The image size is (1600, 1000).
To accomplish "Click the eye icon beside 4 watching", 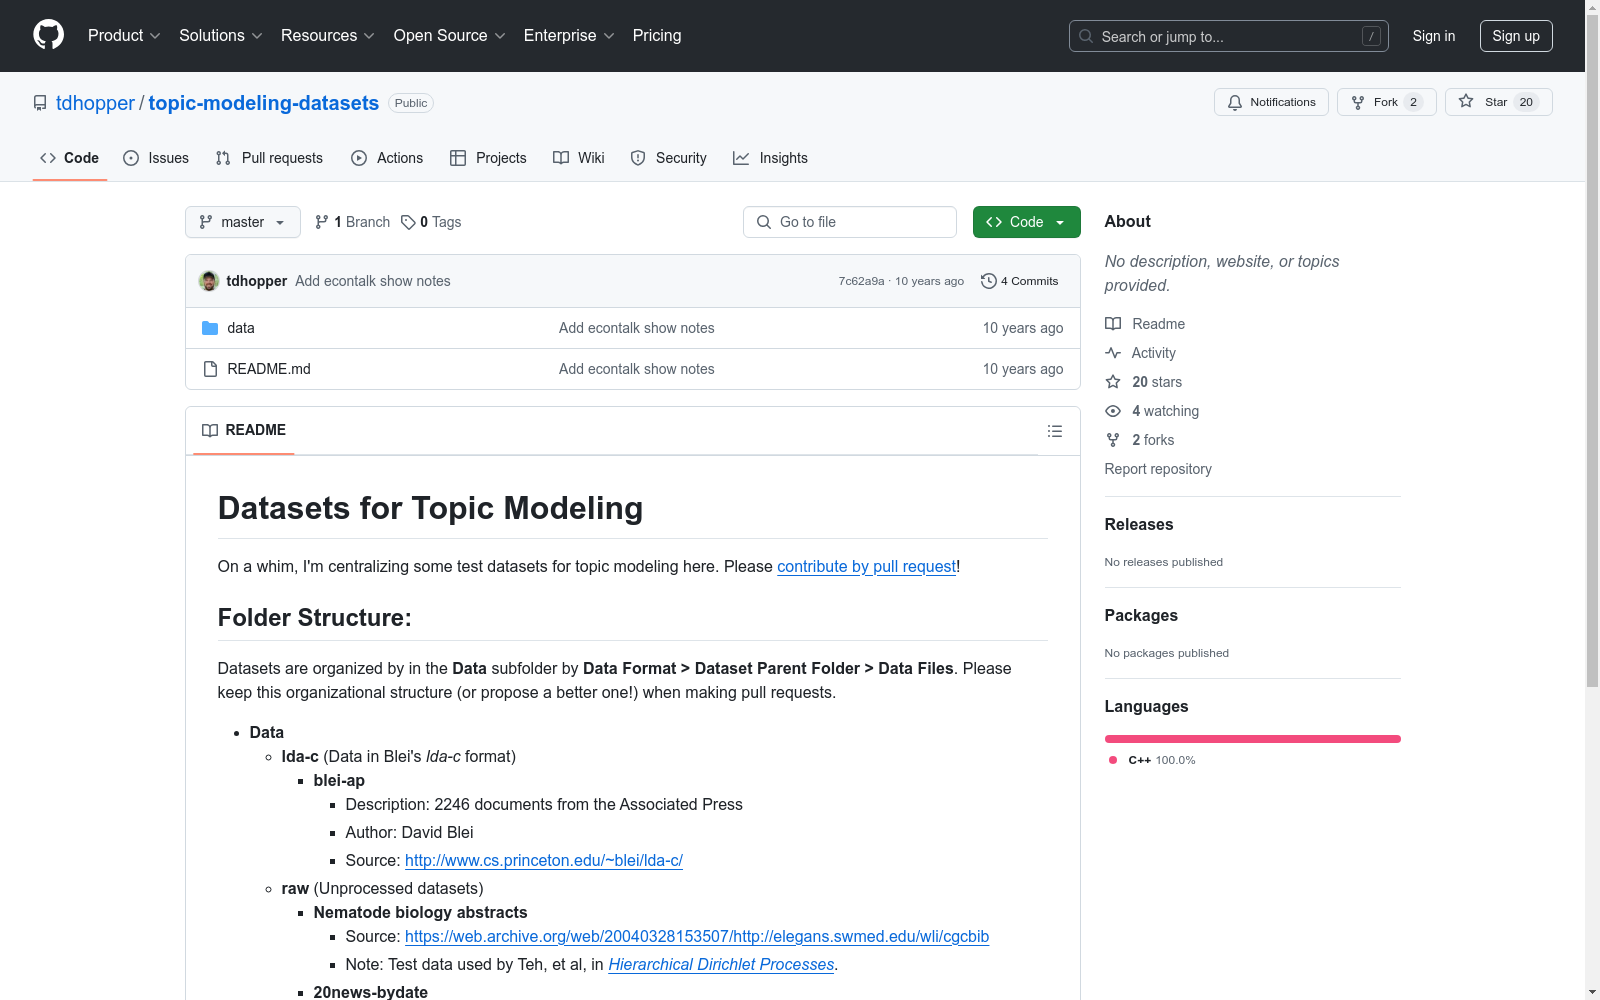I will pyautogui.click(x=1113, y=411).
